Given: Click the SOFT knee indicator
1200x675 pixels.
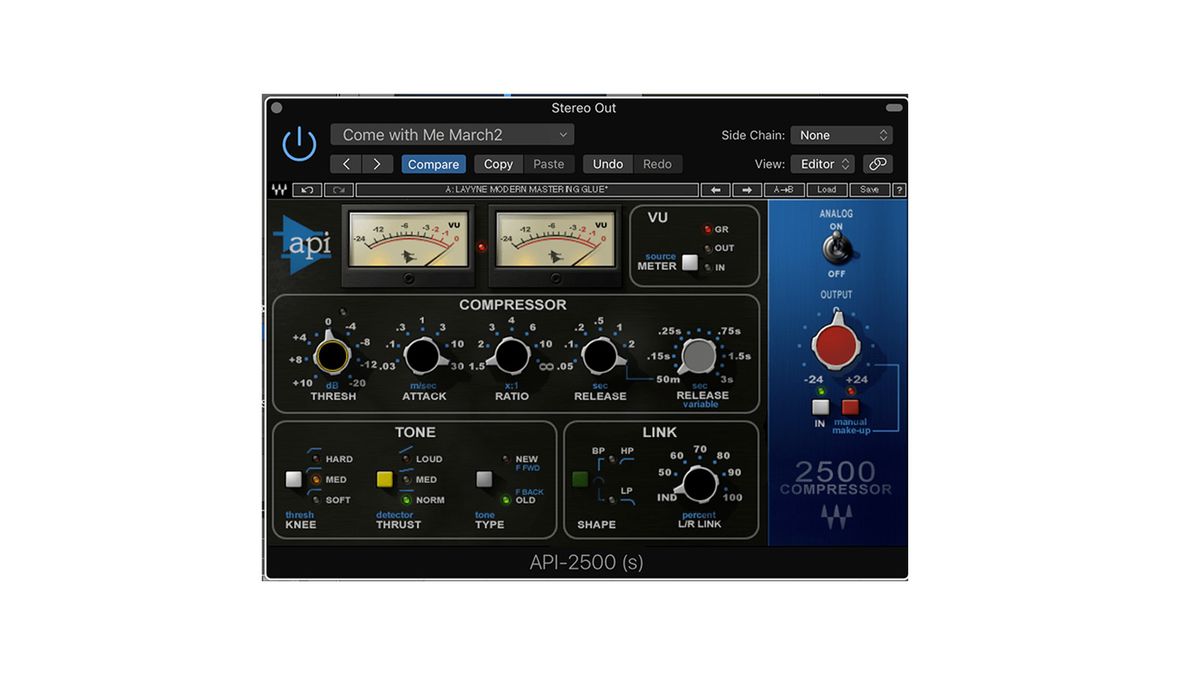Looking at the screenshot, I should 317,500.
